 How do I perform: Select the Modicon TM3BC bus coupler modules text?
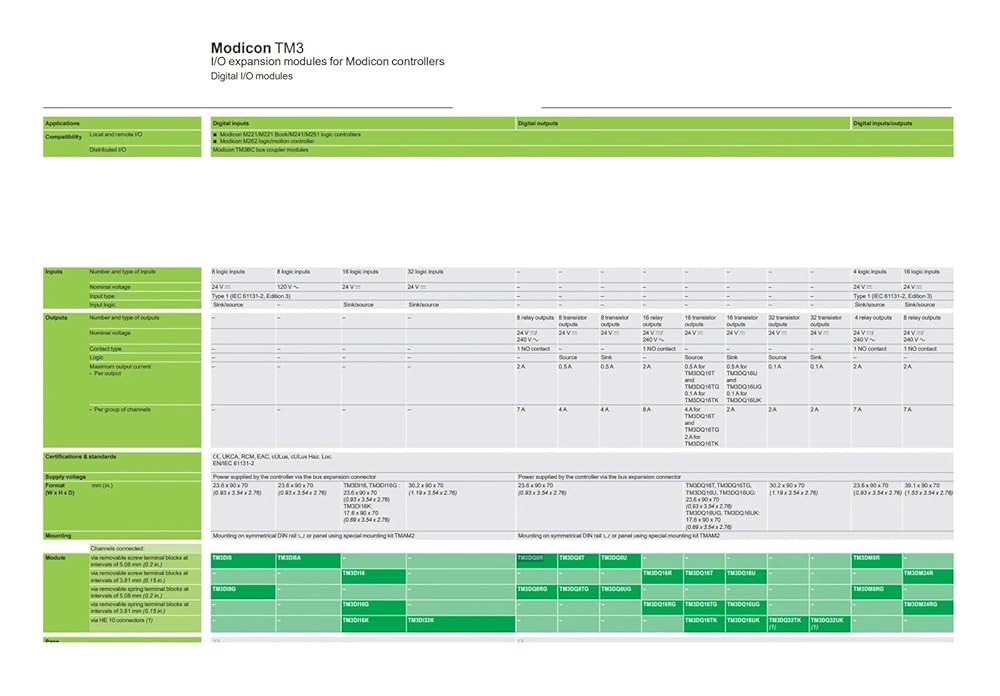[x=261, y=150]
